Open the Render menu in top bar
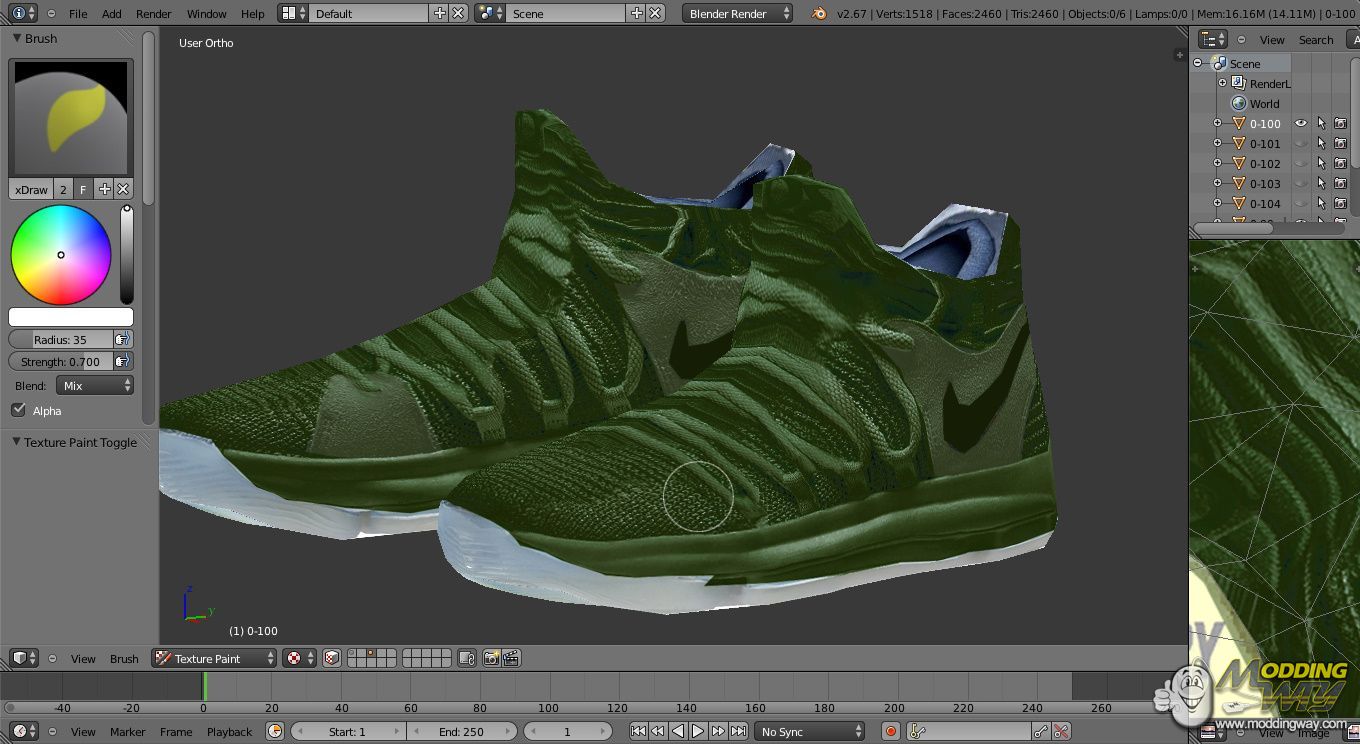Image resolution: width=1360 pixels, height=744 pixels. click(154, 14)
